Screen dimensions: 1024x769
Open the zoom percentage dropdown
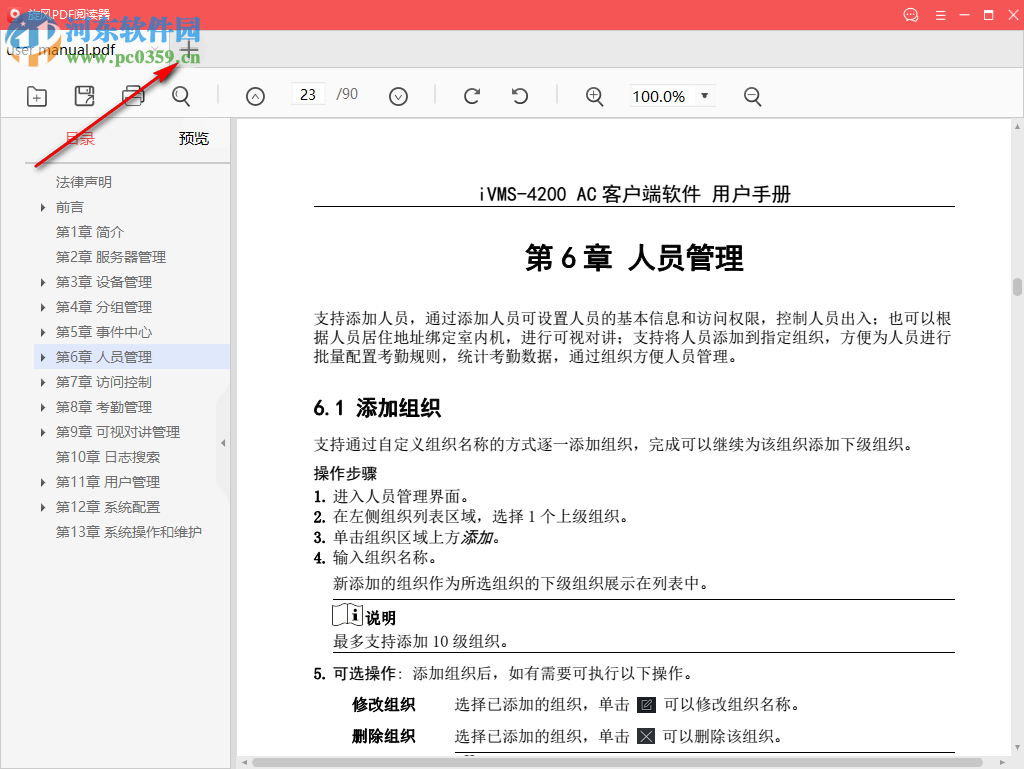(705, 96)
